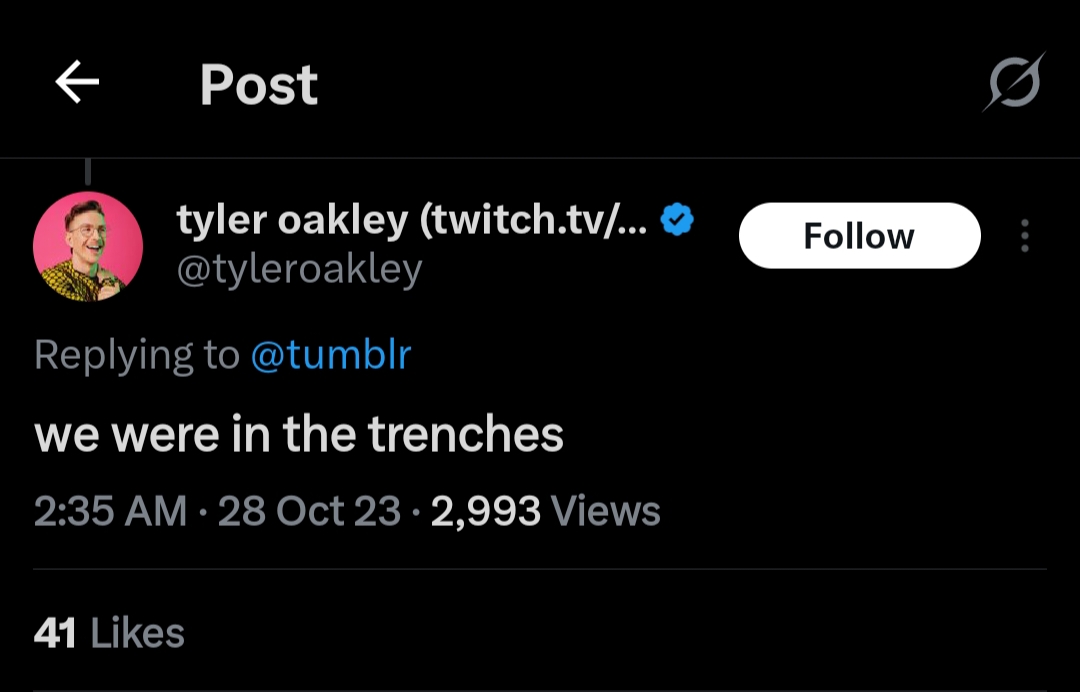This screenshot has height=692, width=1080.
Task: Tap the "Post" header title
Action: (x=258, y=84)
